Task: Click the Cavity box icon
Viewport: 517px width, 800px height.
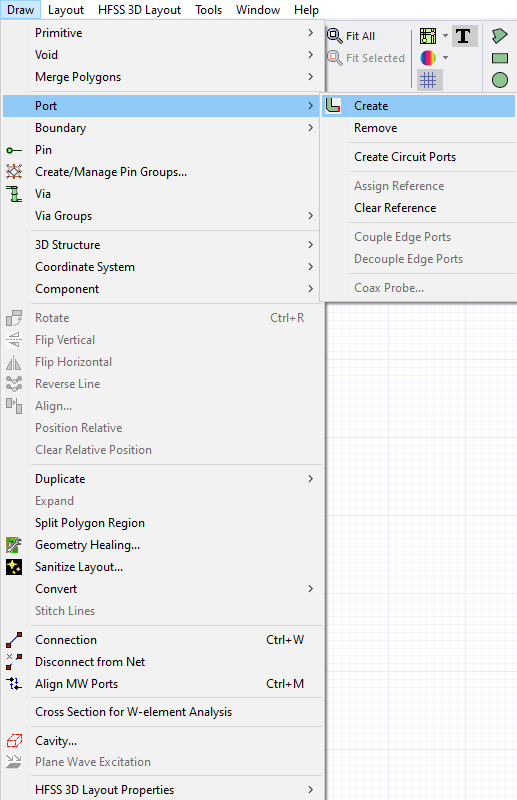Action: tap(14, 740)
